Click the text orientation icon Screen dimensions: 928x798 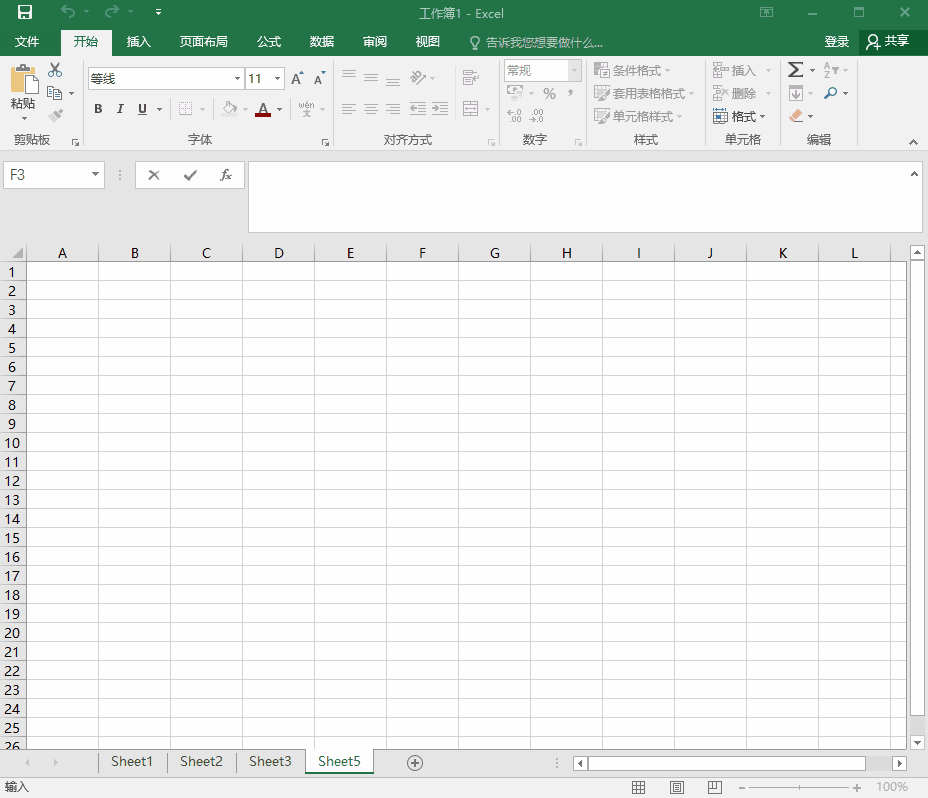click(418, 78)
